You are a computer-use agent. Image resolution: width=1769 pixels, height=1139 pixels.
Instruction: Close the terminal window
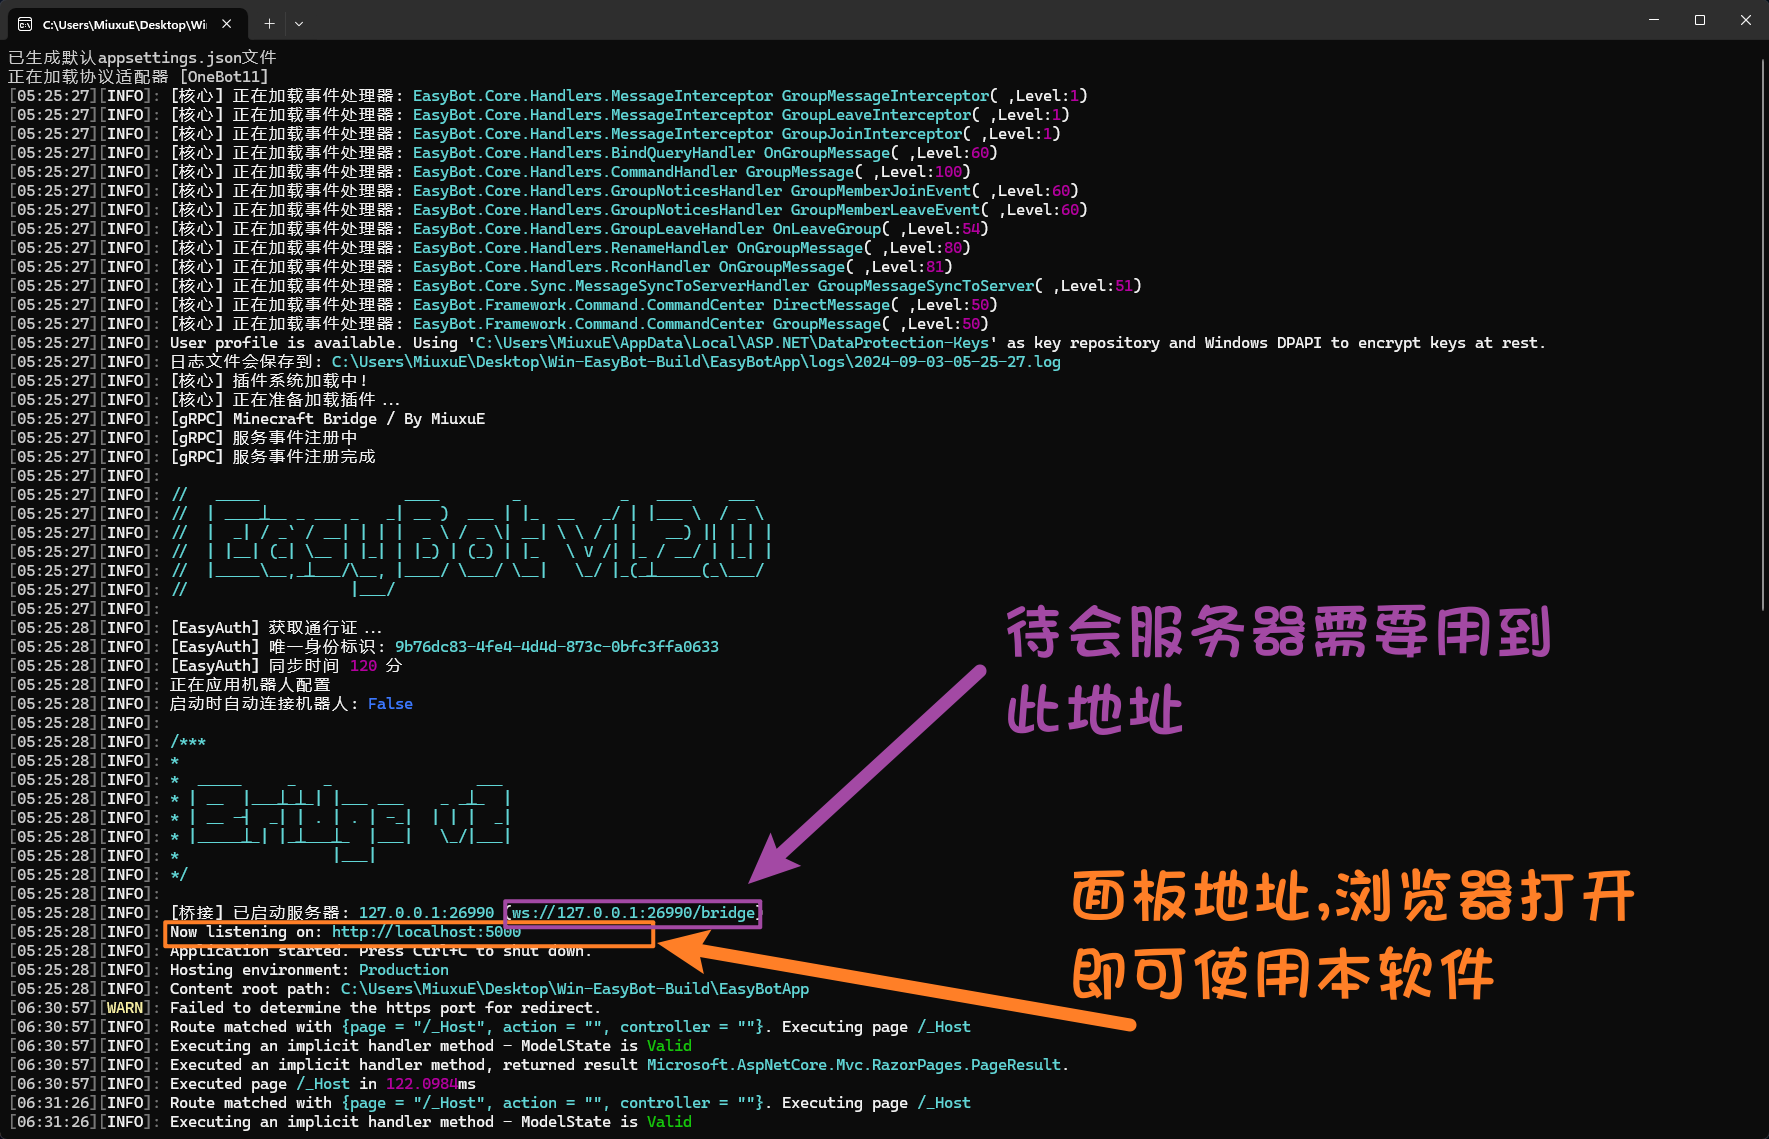pos(1746,20)
